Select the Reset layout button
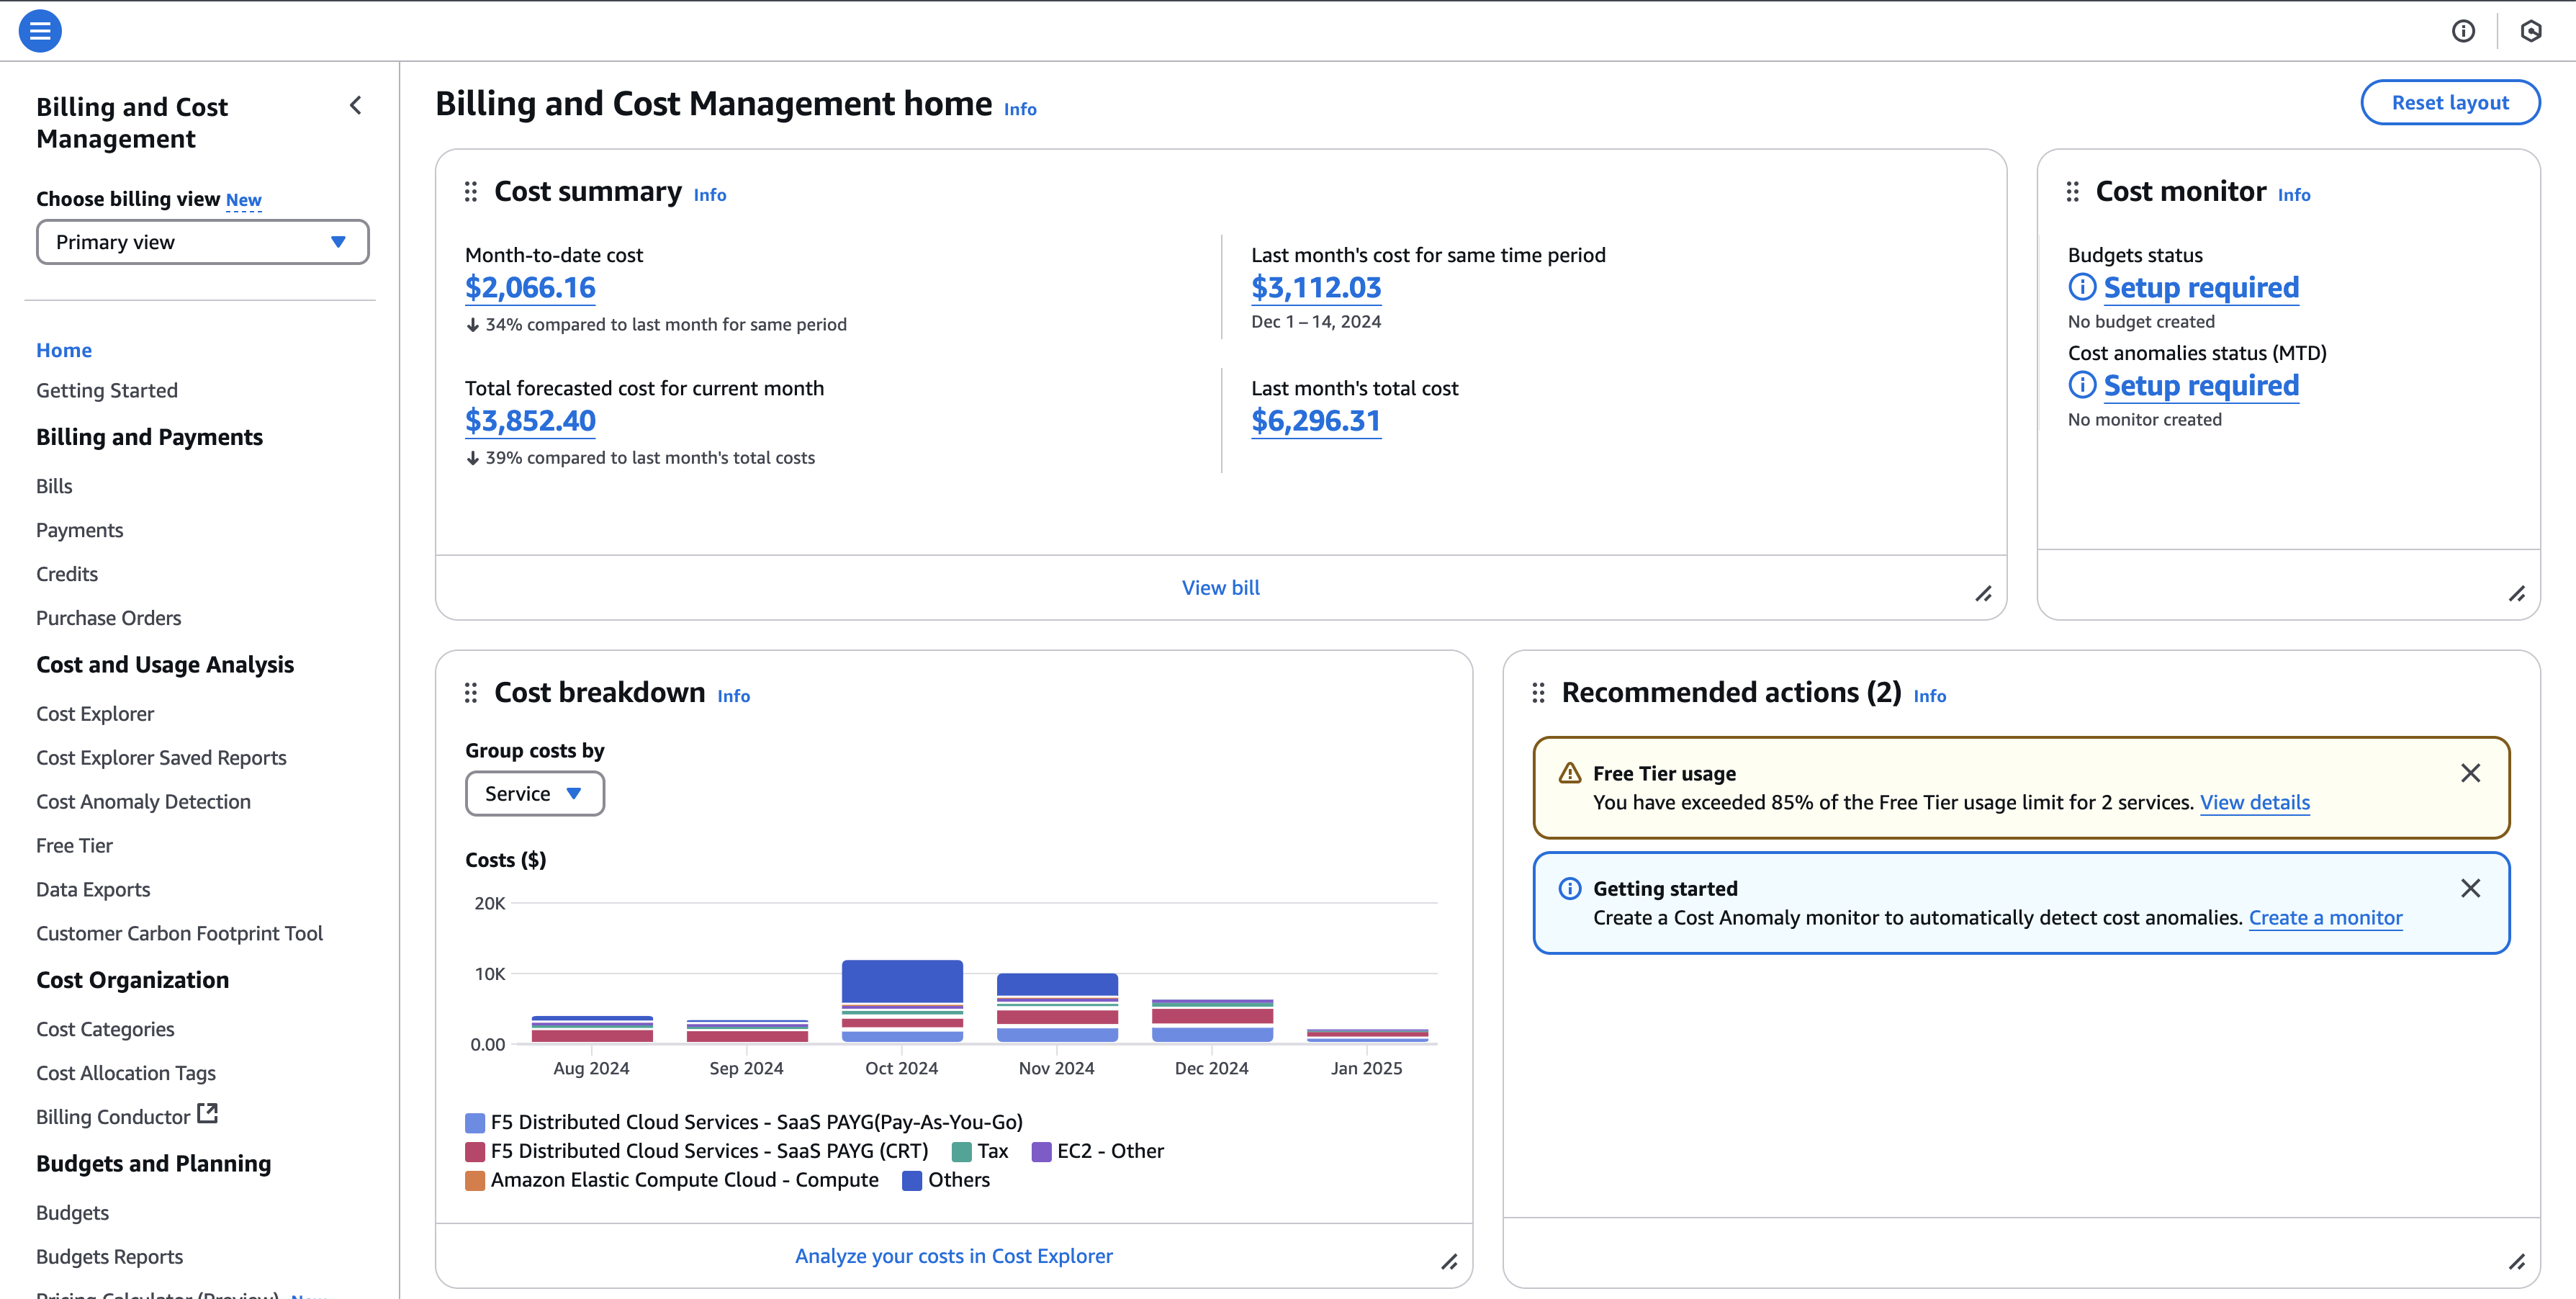 2451,102
